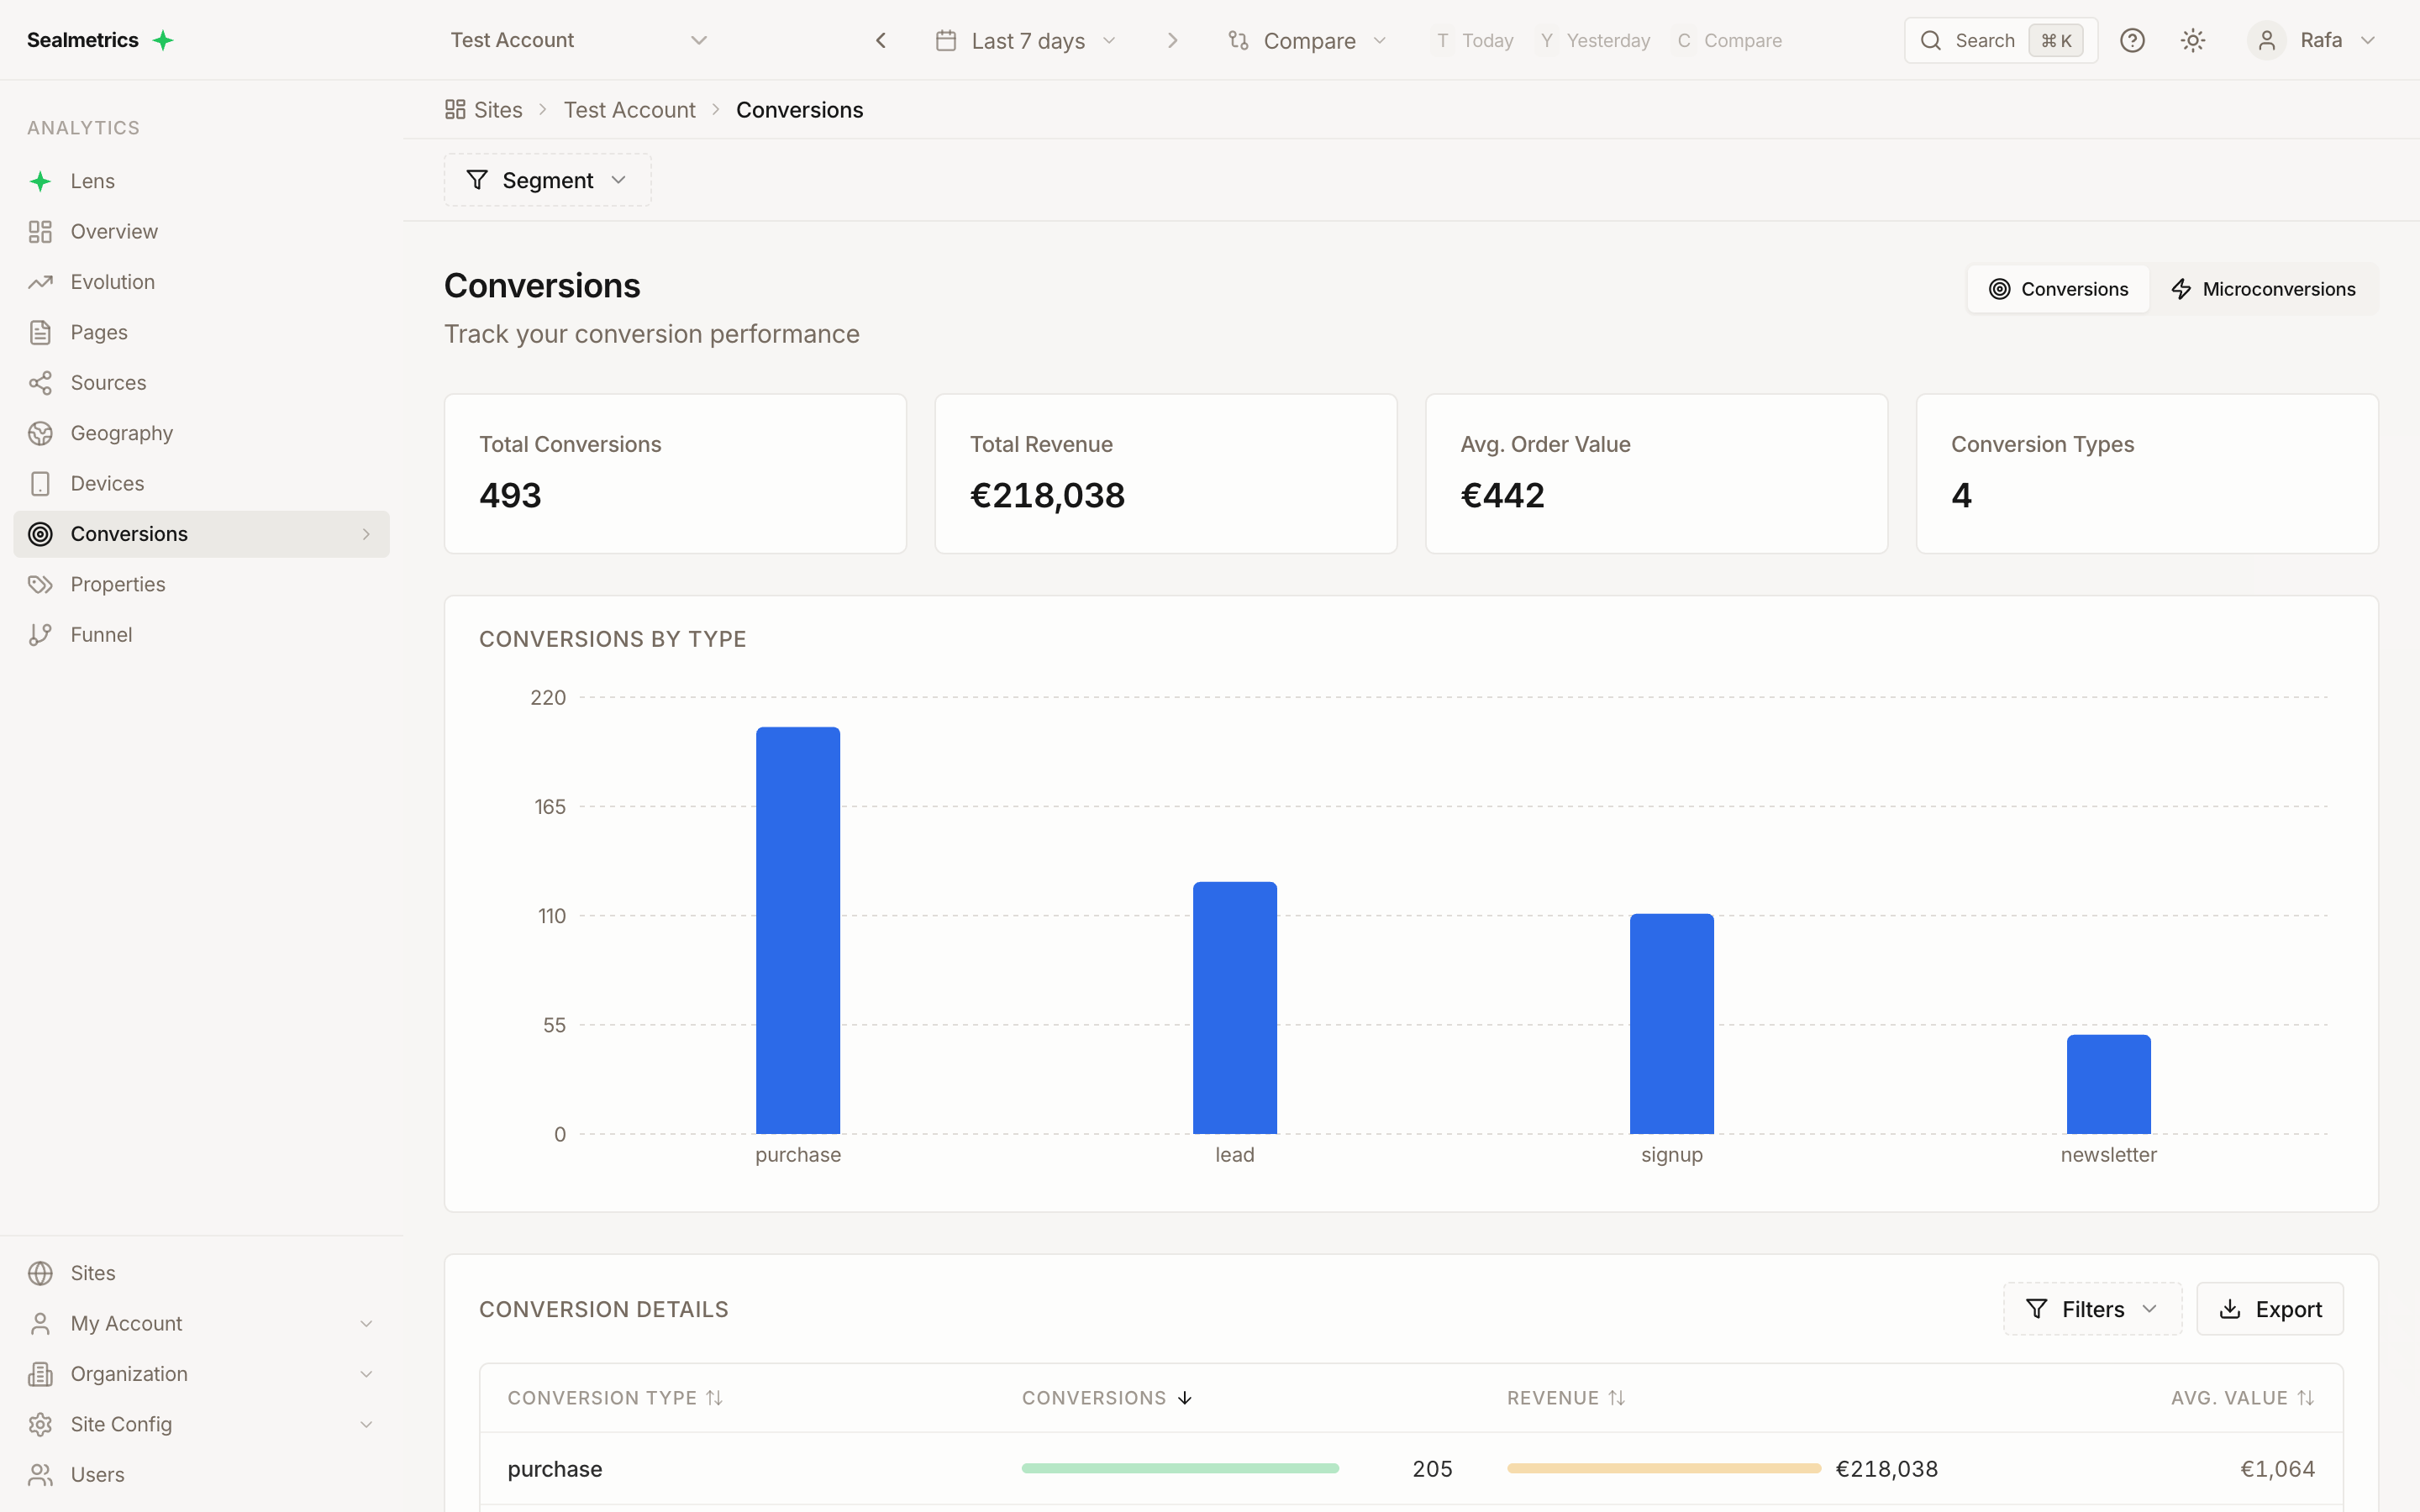Click the Sealmetrics green star logo
Viewport: 2420px width, 1512px height.
pyautogui.click(x=163, y=40)
